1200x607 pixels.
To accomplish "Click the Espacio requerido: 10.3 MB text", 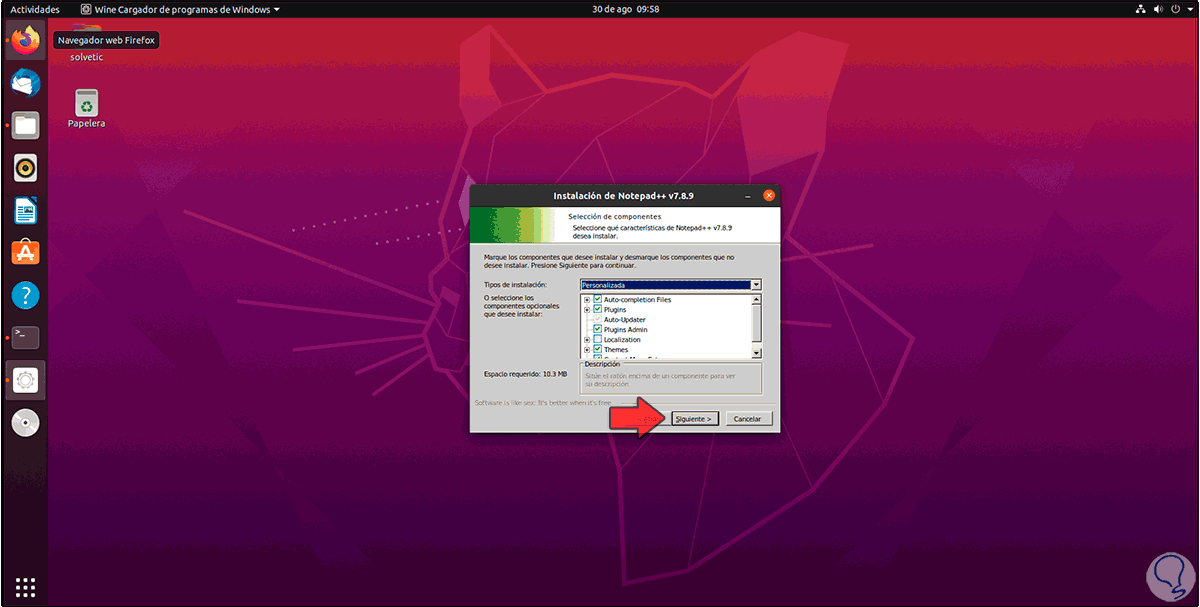I will [525, 374].
